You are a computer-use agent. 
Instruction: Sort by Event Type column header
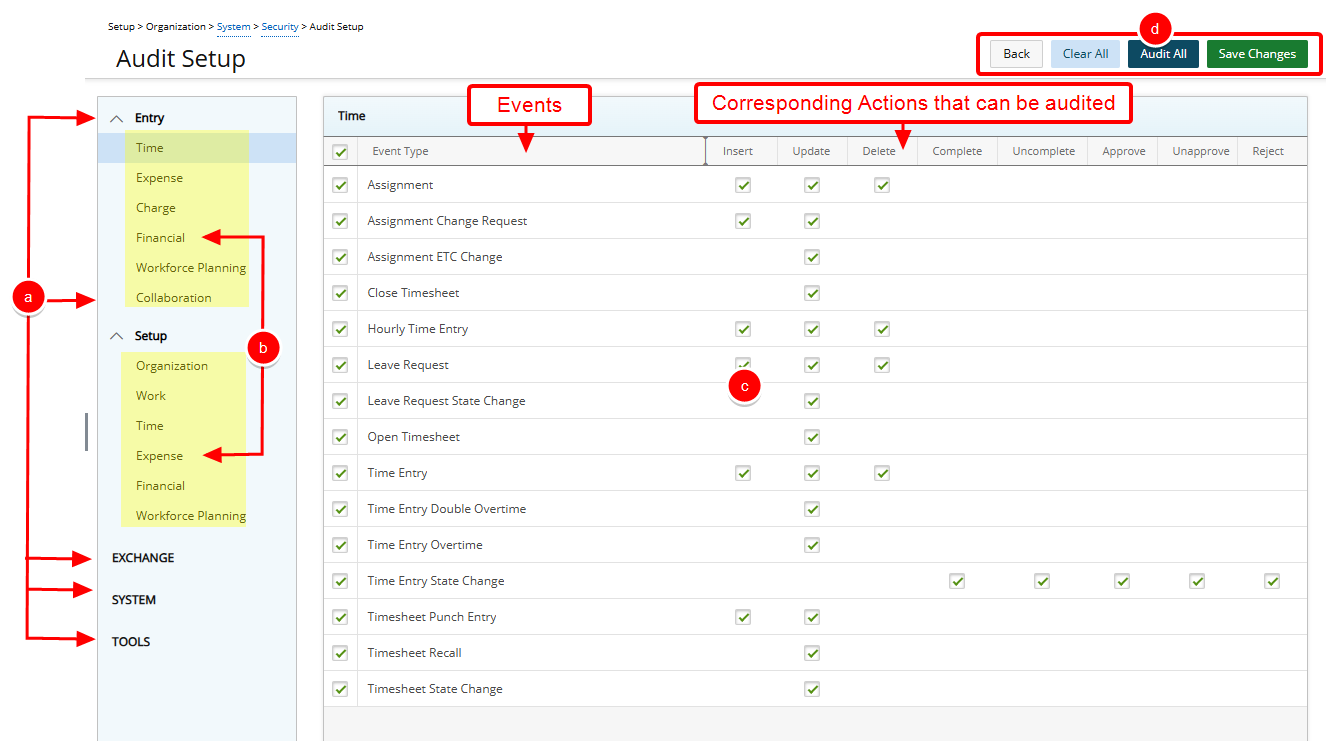(400, 152)
